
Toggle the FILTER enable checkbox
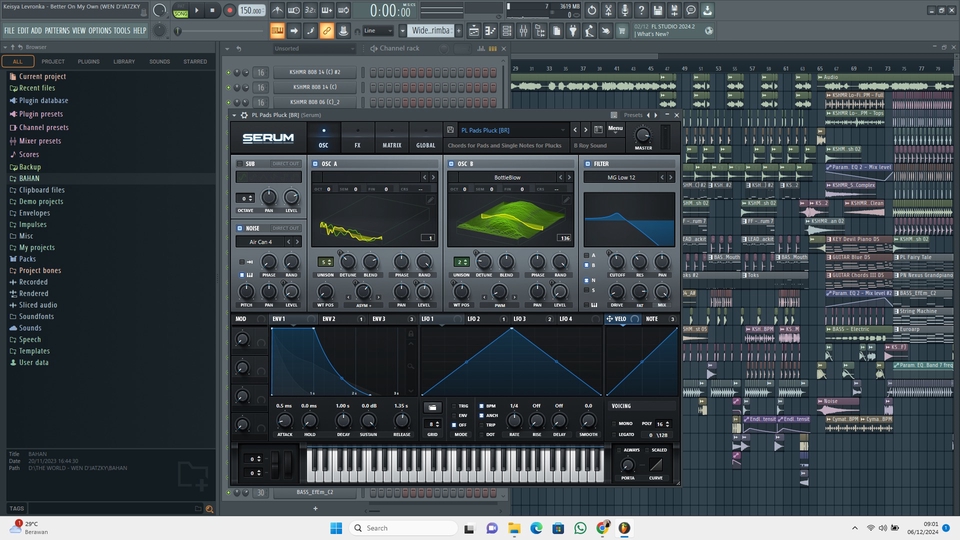point(588,163)
